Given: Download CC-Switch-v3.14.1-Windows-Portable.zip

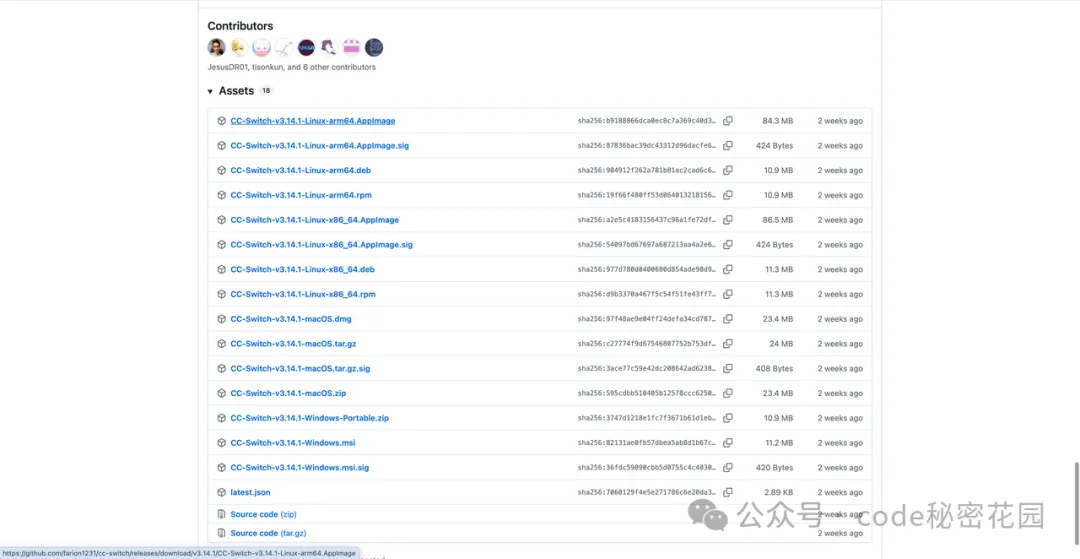Looking at the screenshot, I should click(x=310, y=418).
